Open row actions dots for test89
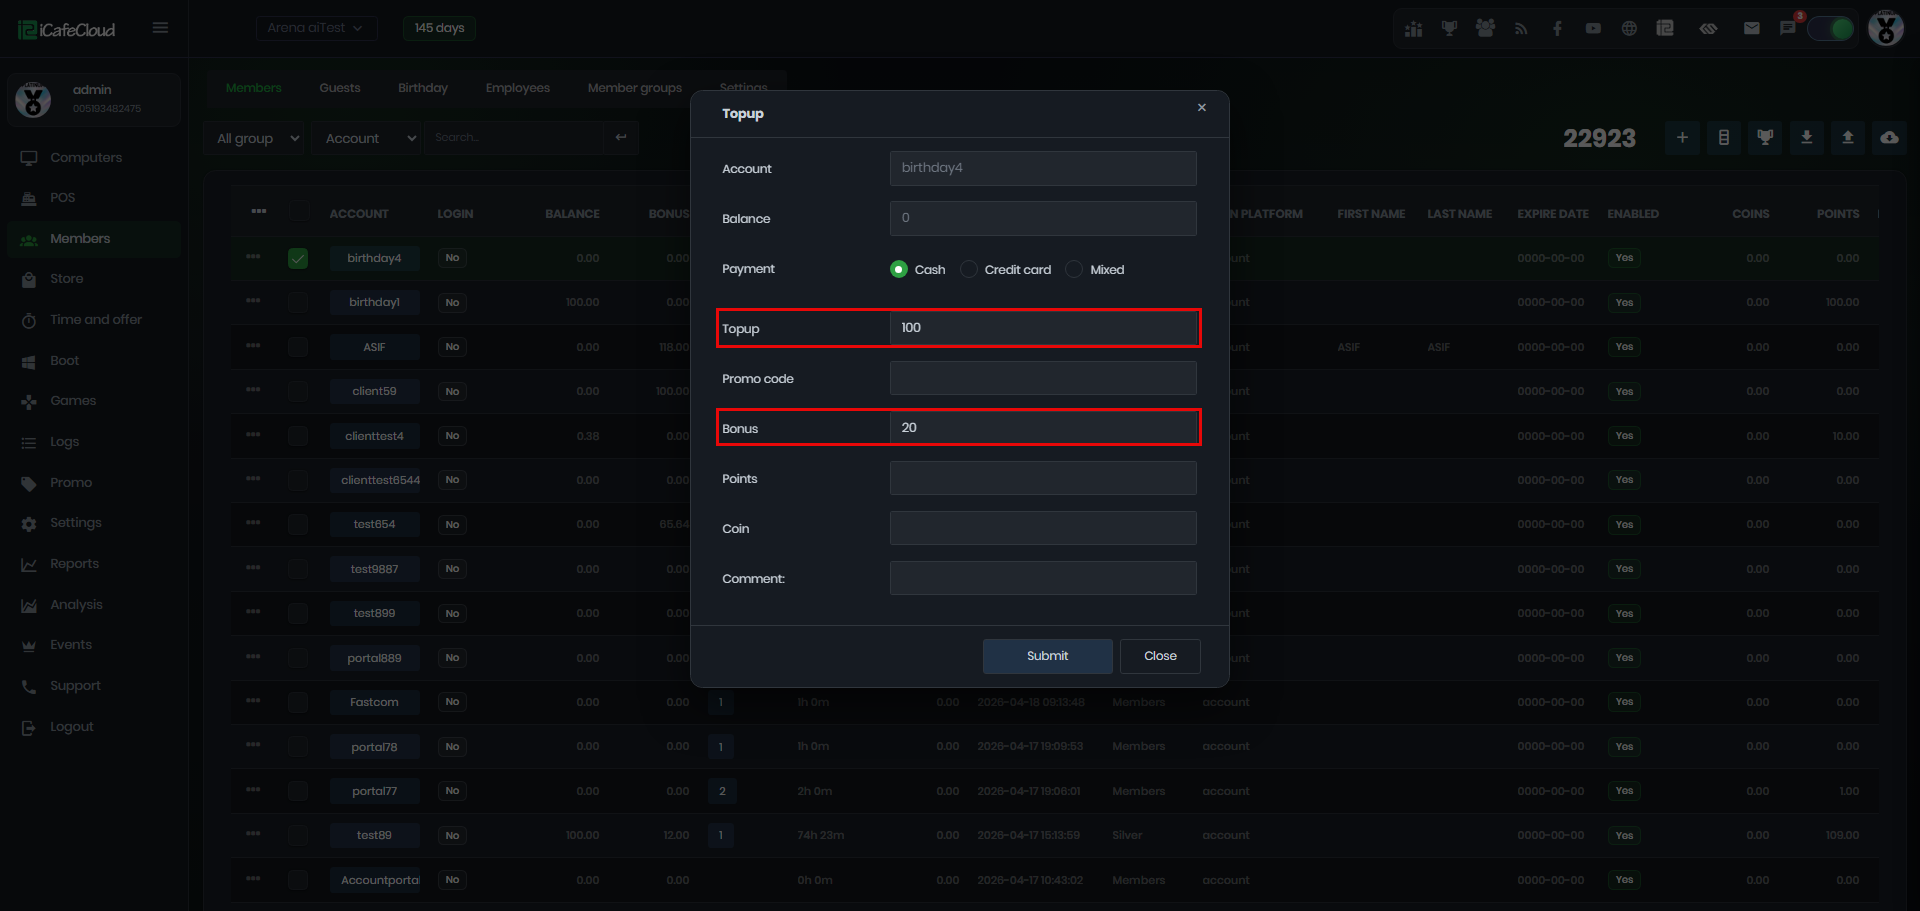The image size is (1920, 911). (x=253, y=834)
